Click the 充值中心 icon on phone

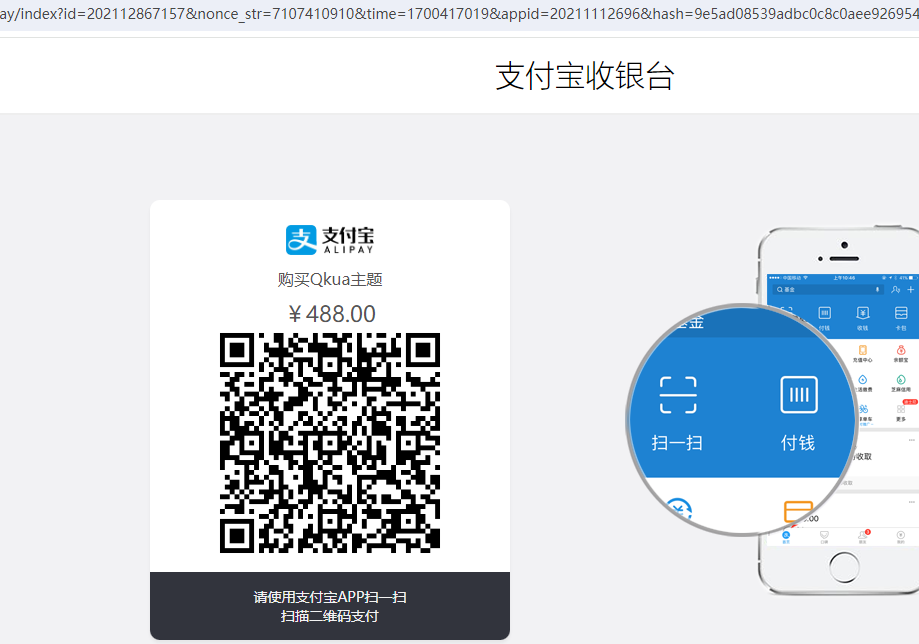[x=862, y=353]
